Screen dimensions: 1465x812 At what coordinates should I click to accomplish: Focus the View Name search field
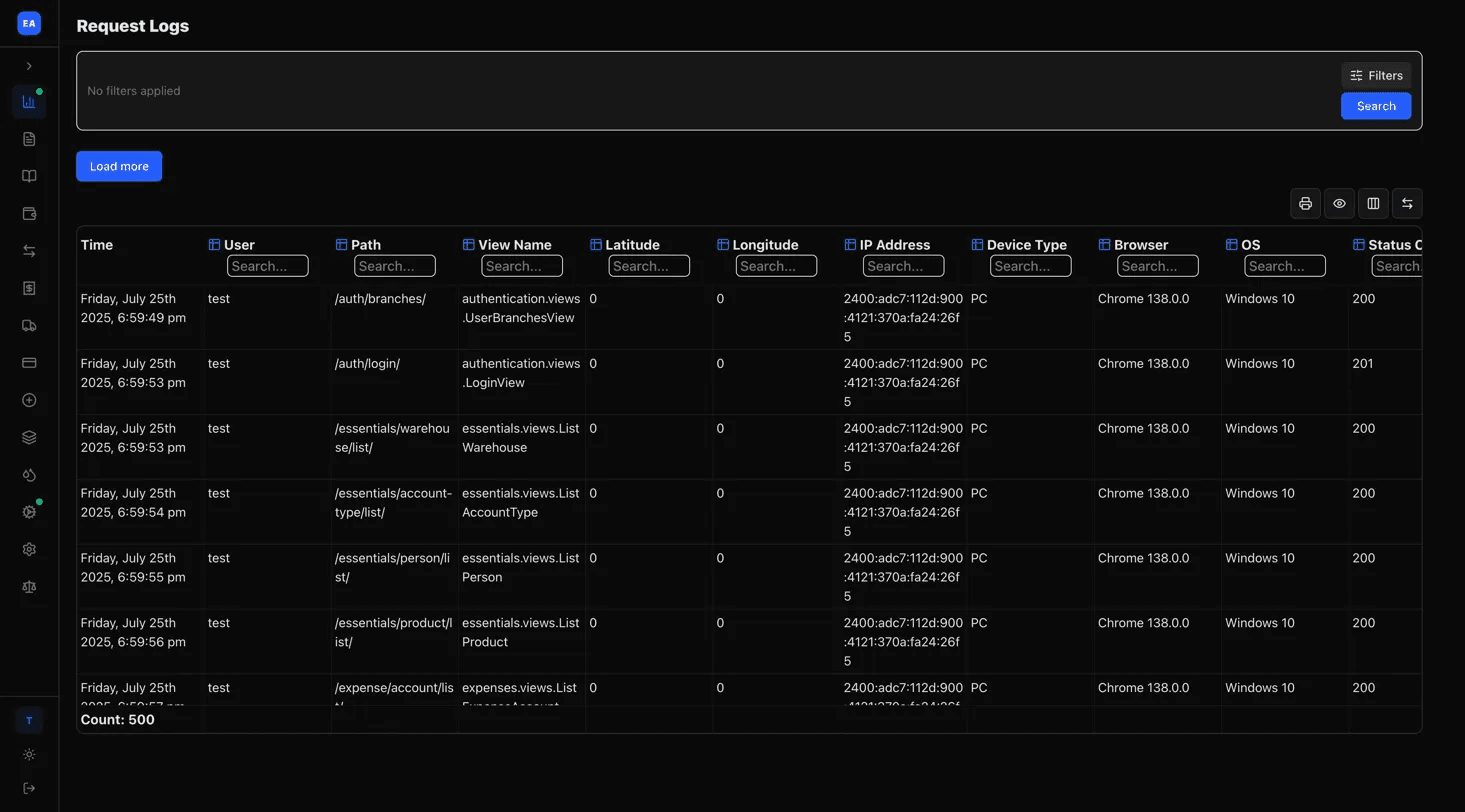point(522,266)
